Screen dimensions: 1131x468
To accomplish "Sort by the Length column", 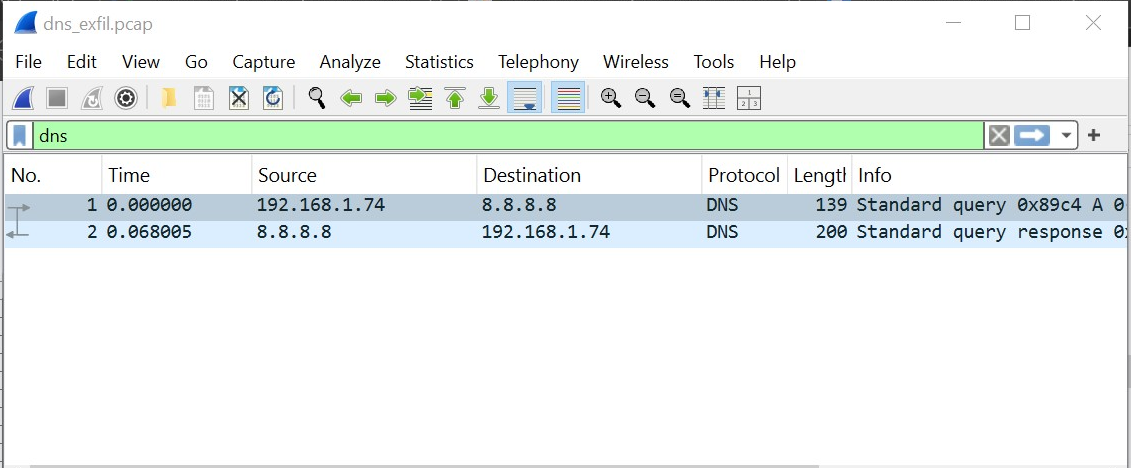I will click(x=819, y=175).
